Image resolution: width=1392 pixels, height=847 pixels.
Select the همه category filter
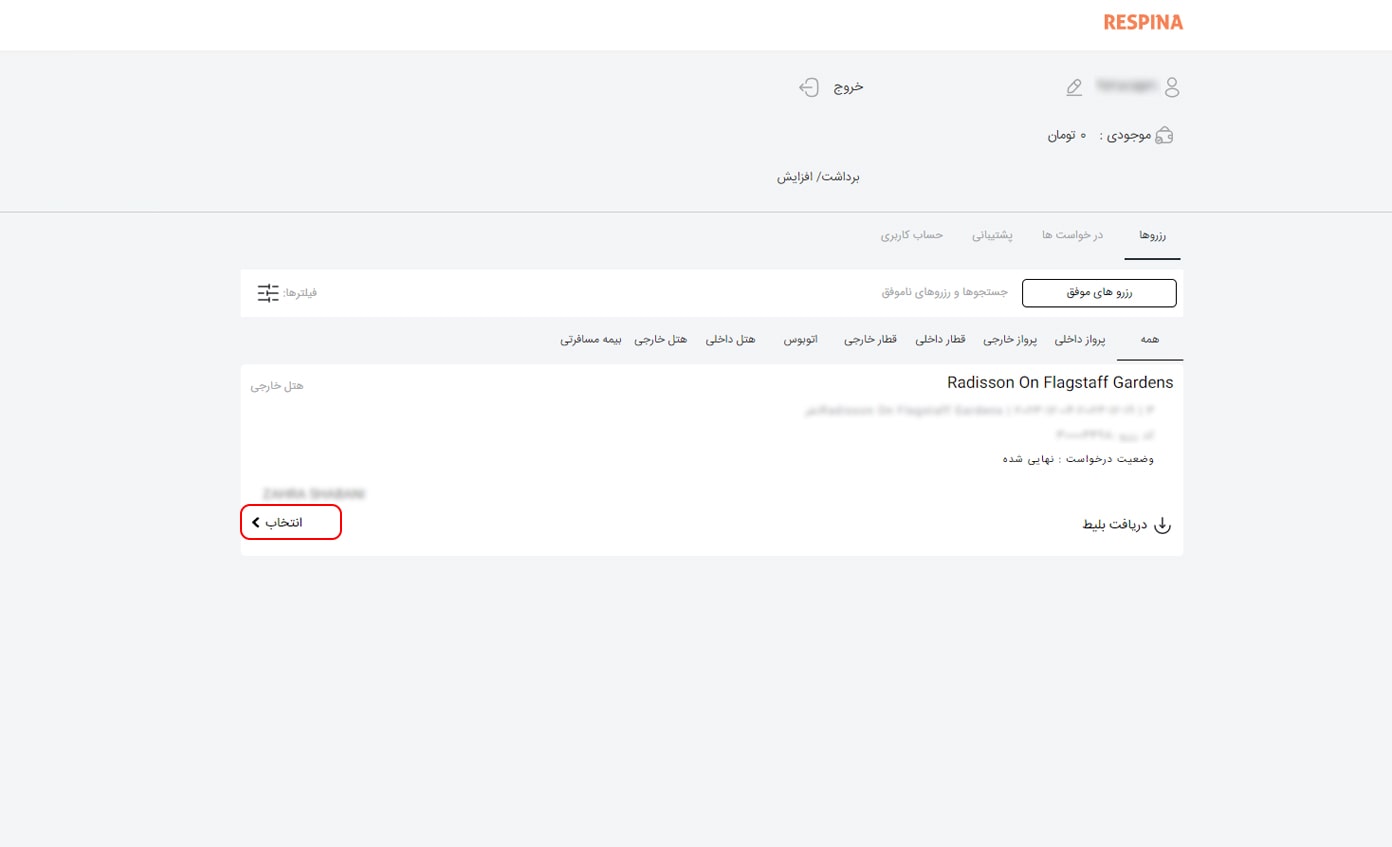pos(1149,340)
